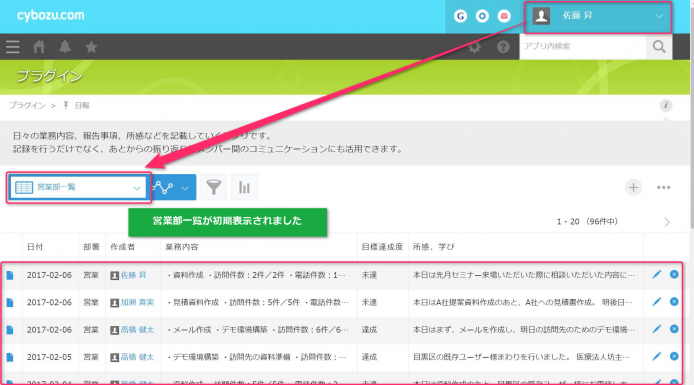Open the notifications bell icon
Image resolution: width=694 pixels, height=385 pixels.
(65, 46)
